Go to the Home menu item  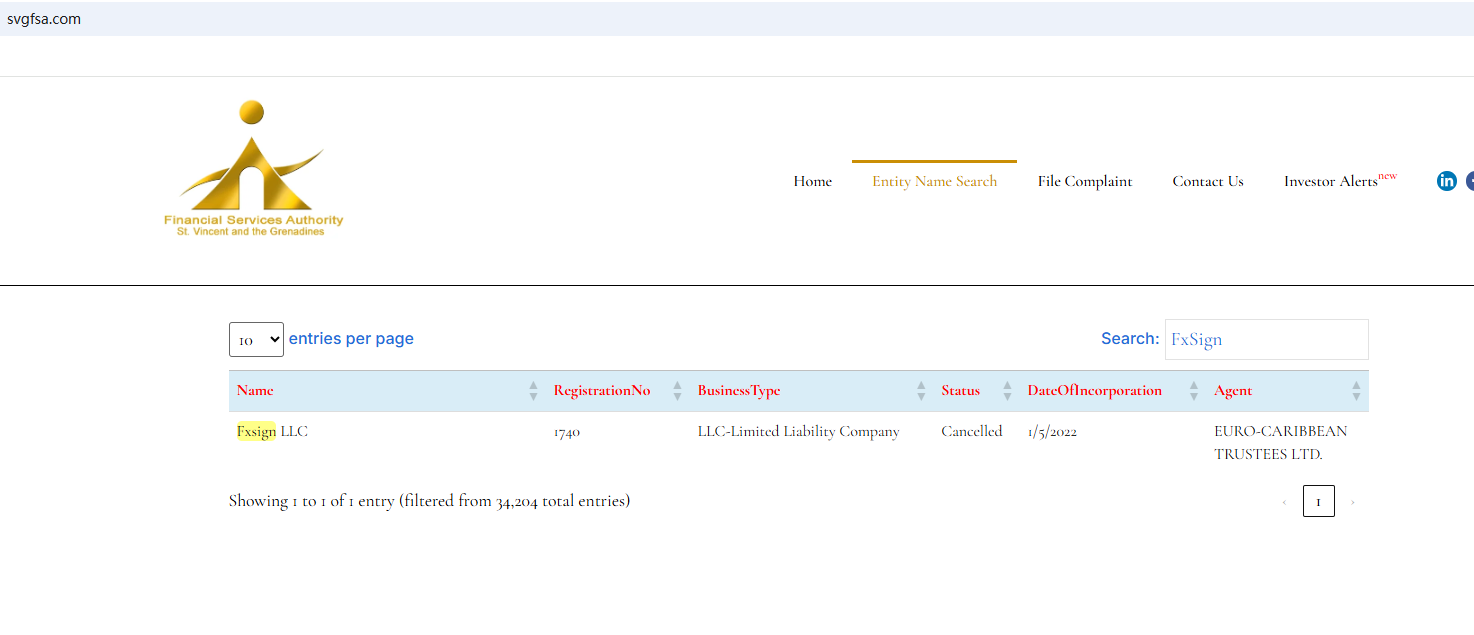pos(812,181)
